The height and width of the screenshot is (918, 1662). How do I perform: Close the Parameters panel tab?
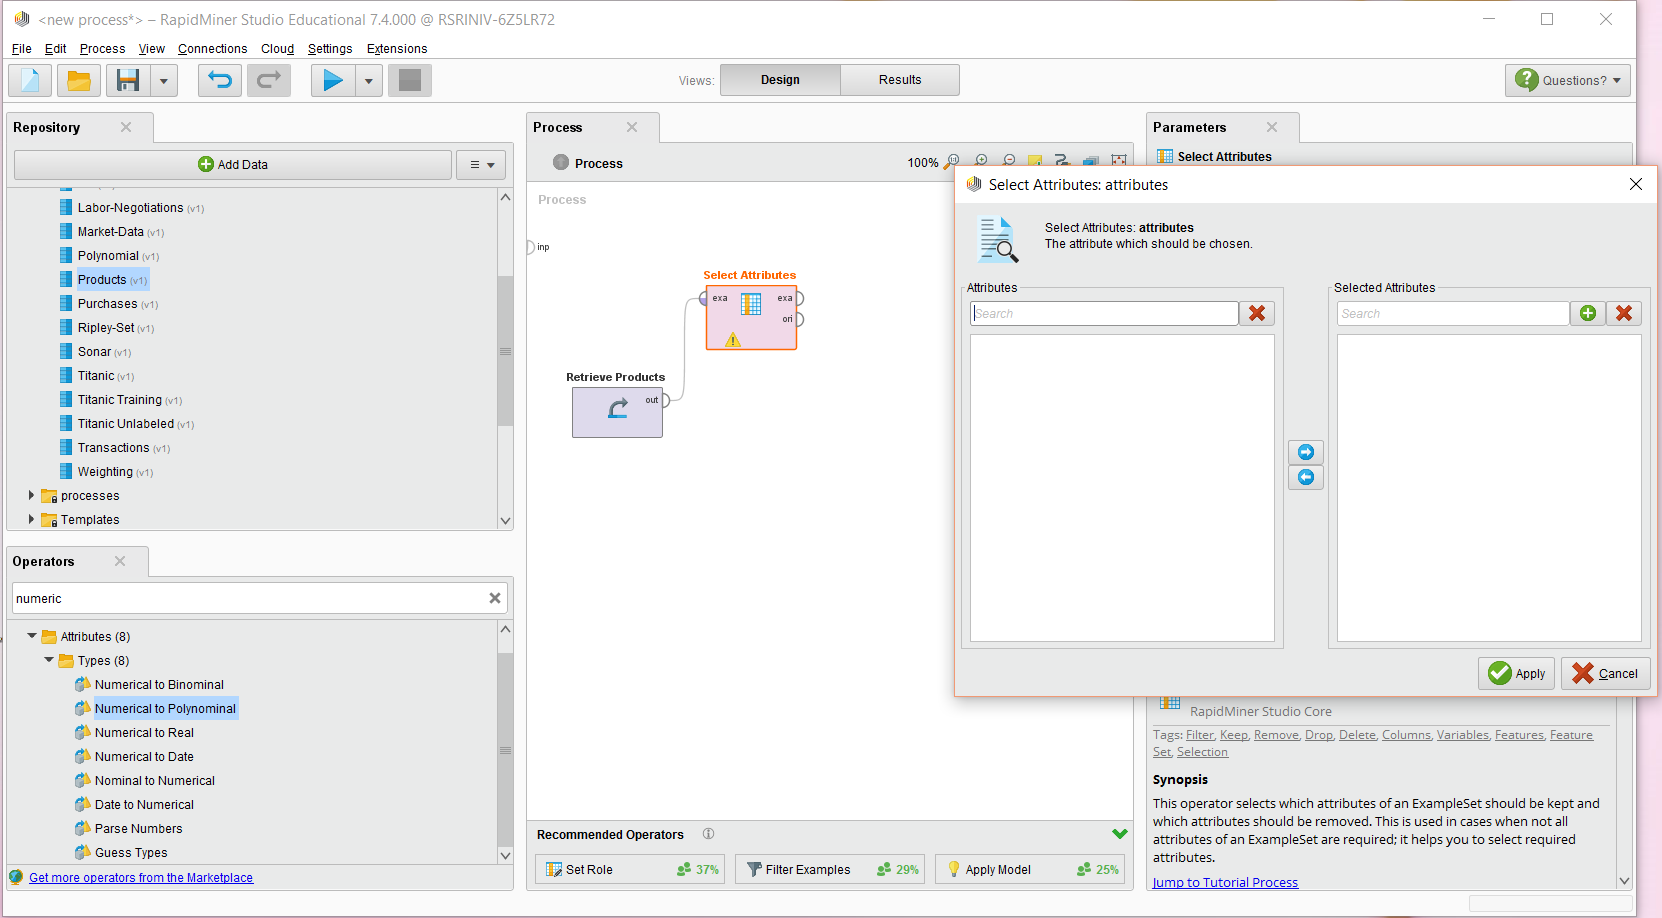tap(1272, 127)
